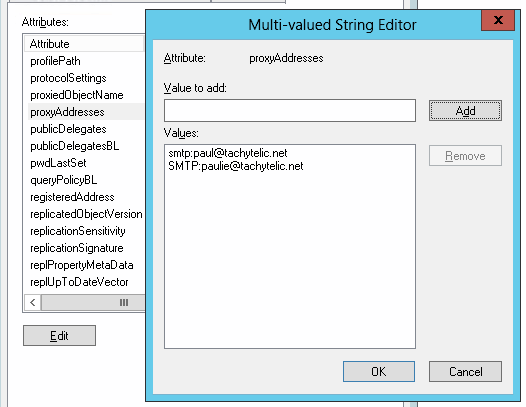Select replicatedObjectVersion attribute row
This screenshot has height=407, width=526.
(x=85, y=214)
